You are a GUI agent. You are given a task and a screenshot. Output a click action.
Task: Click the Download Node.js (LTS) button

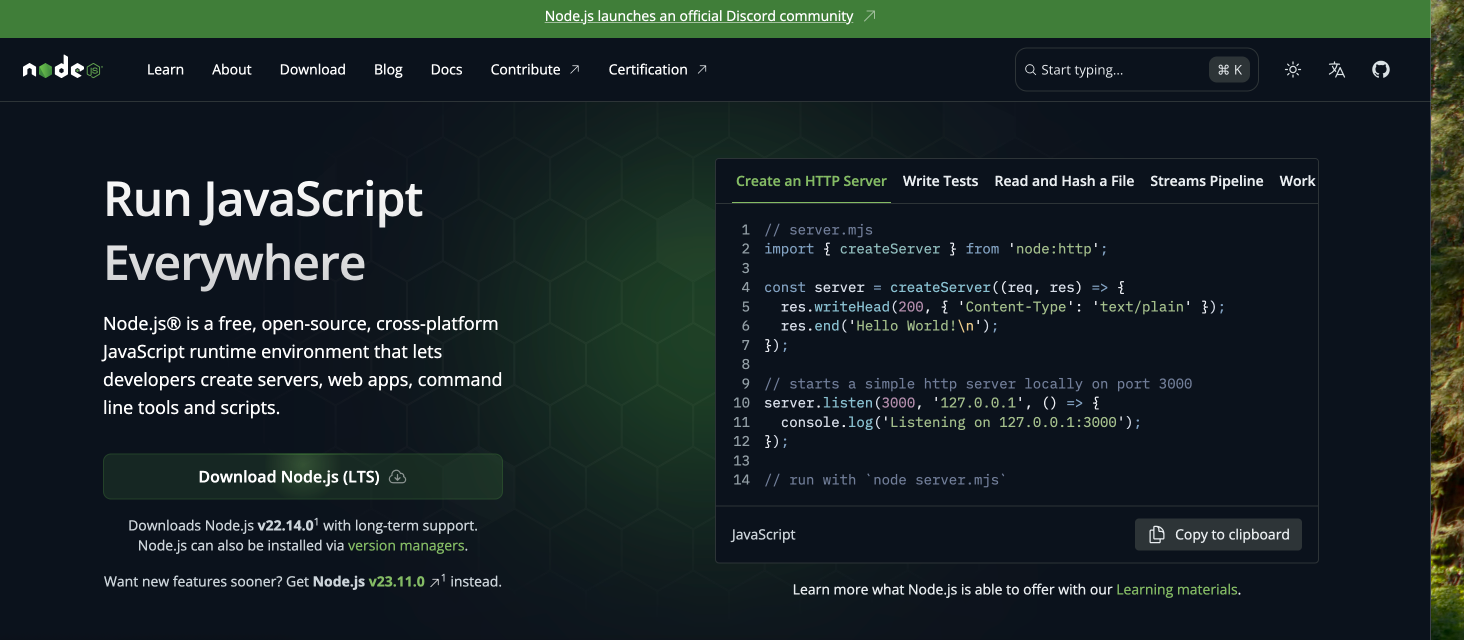coord(303,477)
